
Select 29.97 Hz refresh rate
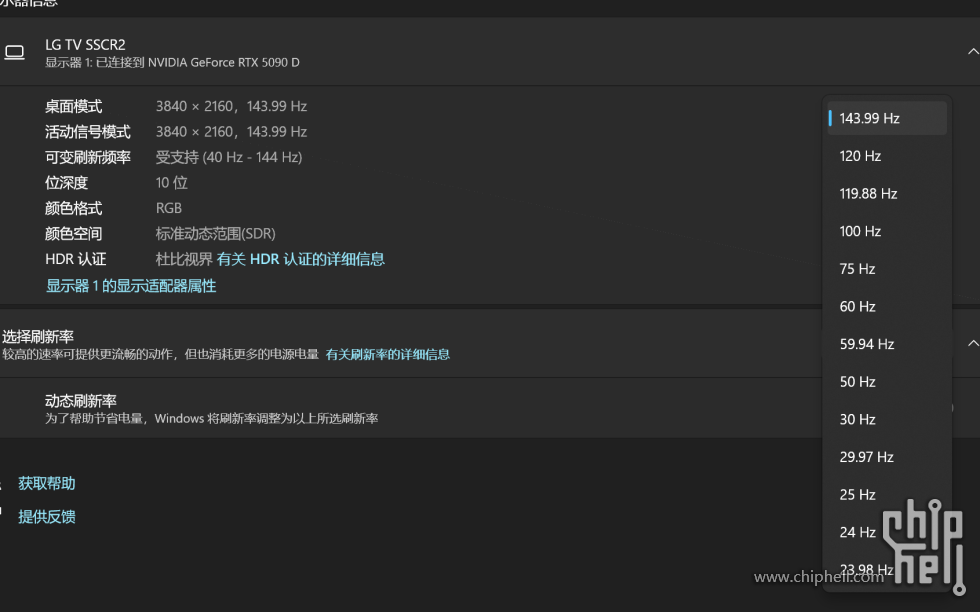pos(866,457)
